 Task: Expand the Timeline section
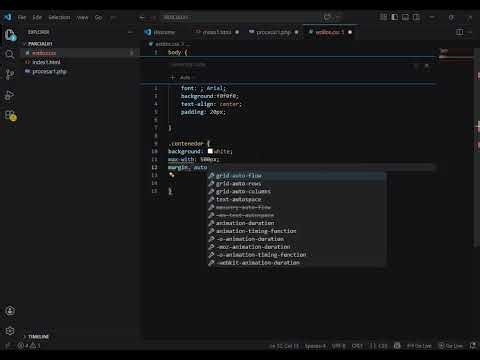[37, 337]
